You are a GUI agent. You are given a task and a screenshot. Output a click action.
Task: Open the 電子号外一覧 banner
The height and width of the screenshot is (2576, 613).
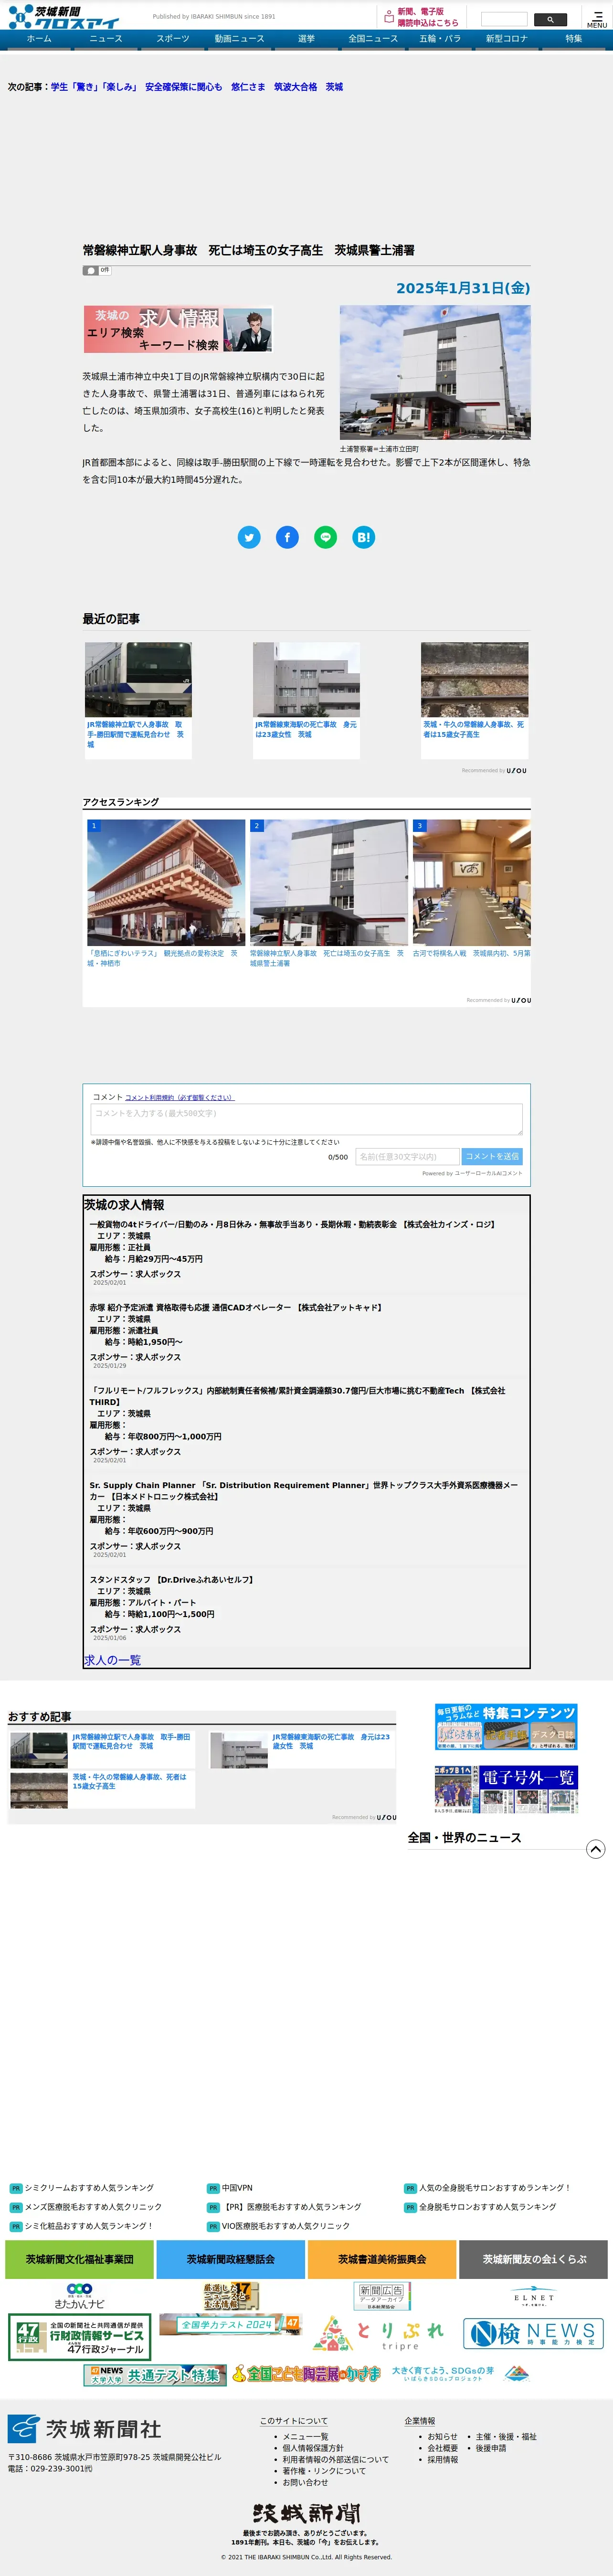[x=506, y=1790]
